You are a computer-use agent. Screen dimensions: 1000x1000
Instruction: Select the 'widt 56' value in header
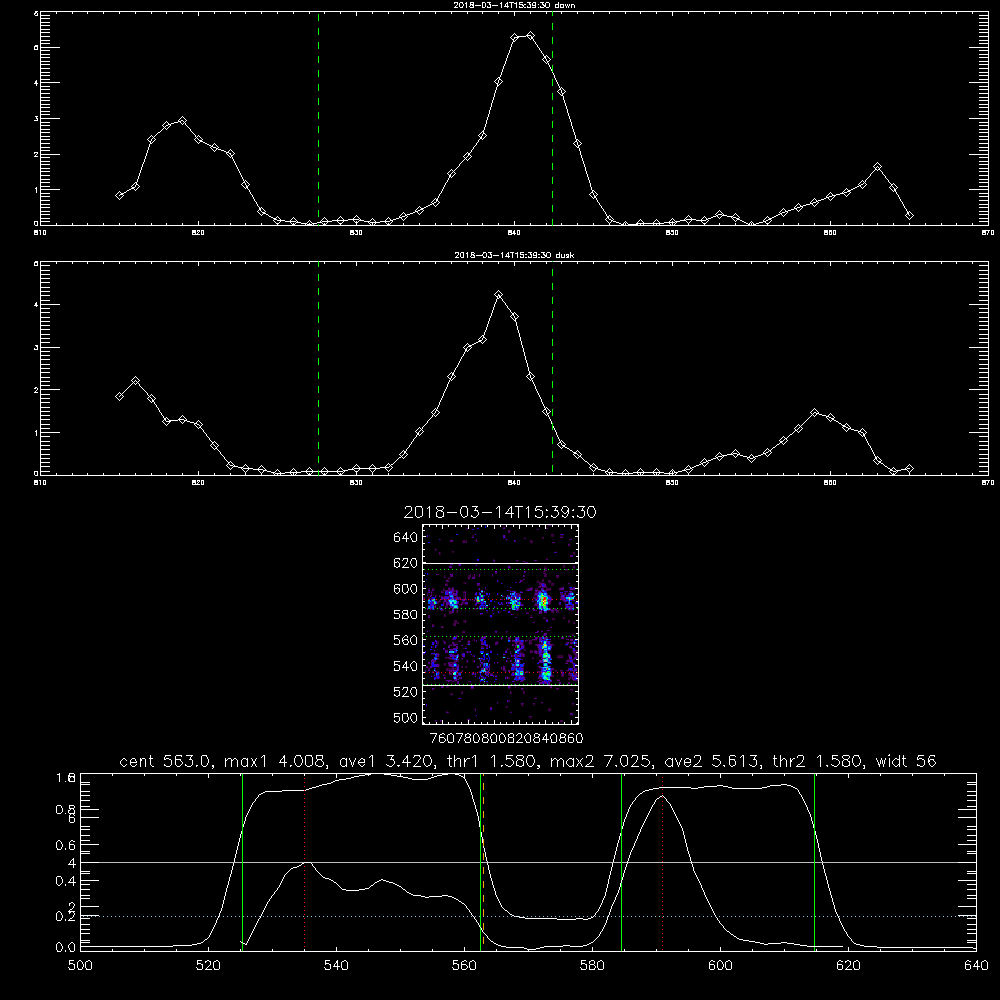906,761
